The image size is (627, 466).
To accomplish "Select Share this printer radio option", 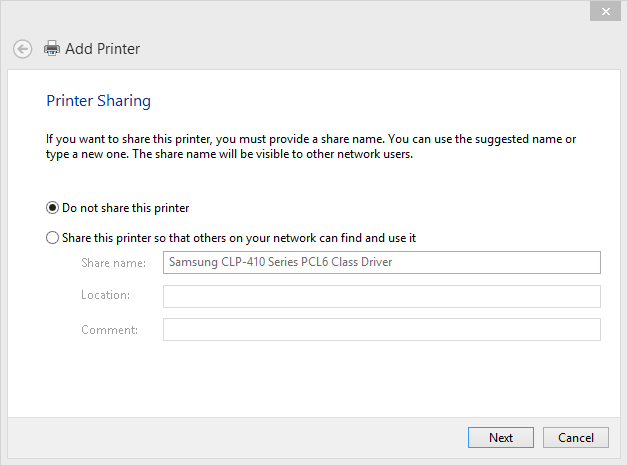I will [x=52, y=238].
